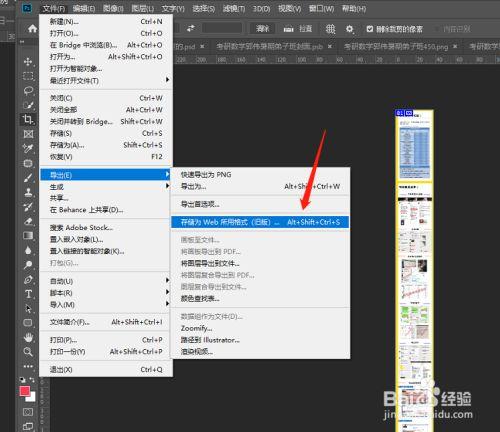The height and width of the screenshot is (432, 500).
Task: Expand the 生成 submenu
Action: (106, 187)
